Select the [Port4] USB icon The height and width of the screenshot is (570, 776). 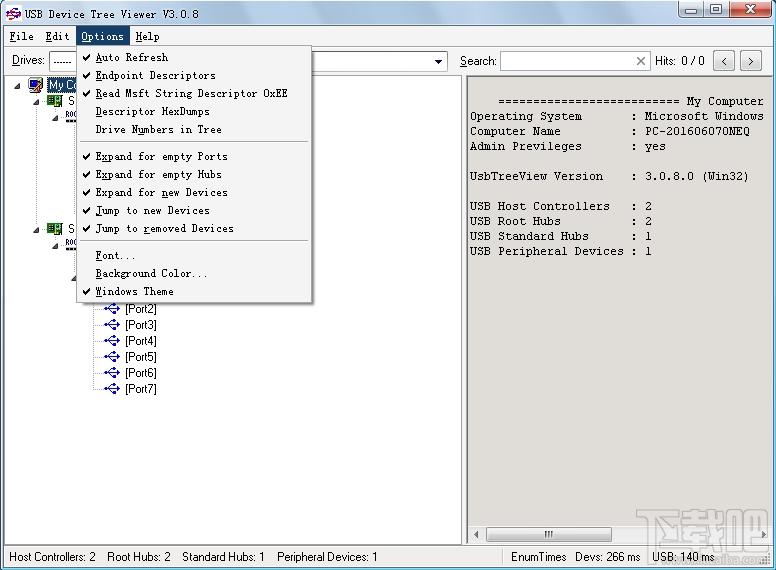point(112,340)
